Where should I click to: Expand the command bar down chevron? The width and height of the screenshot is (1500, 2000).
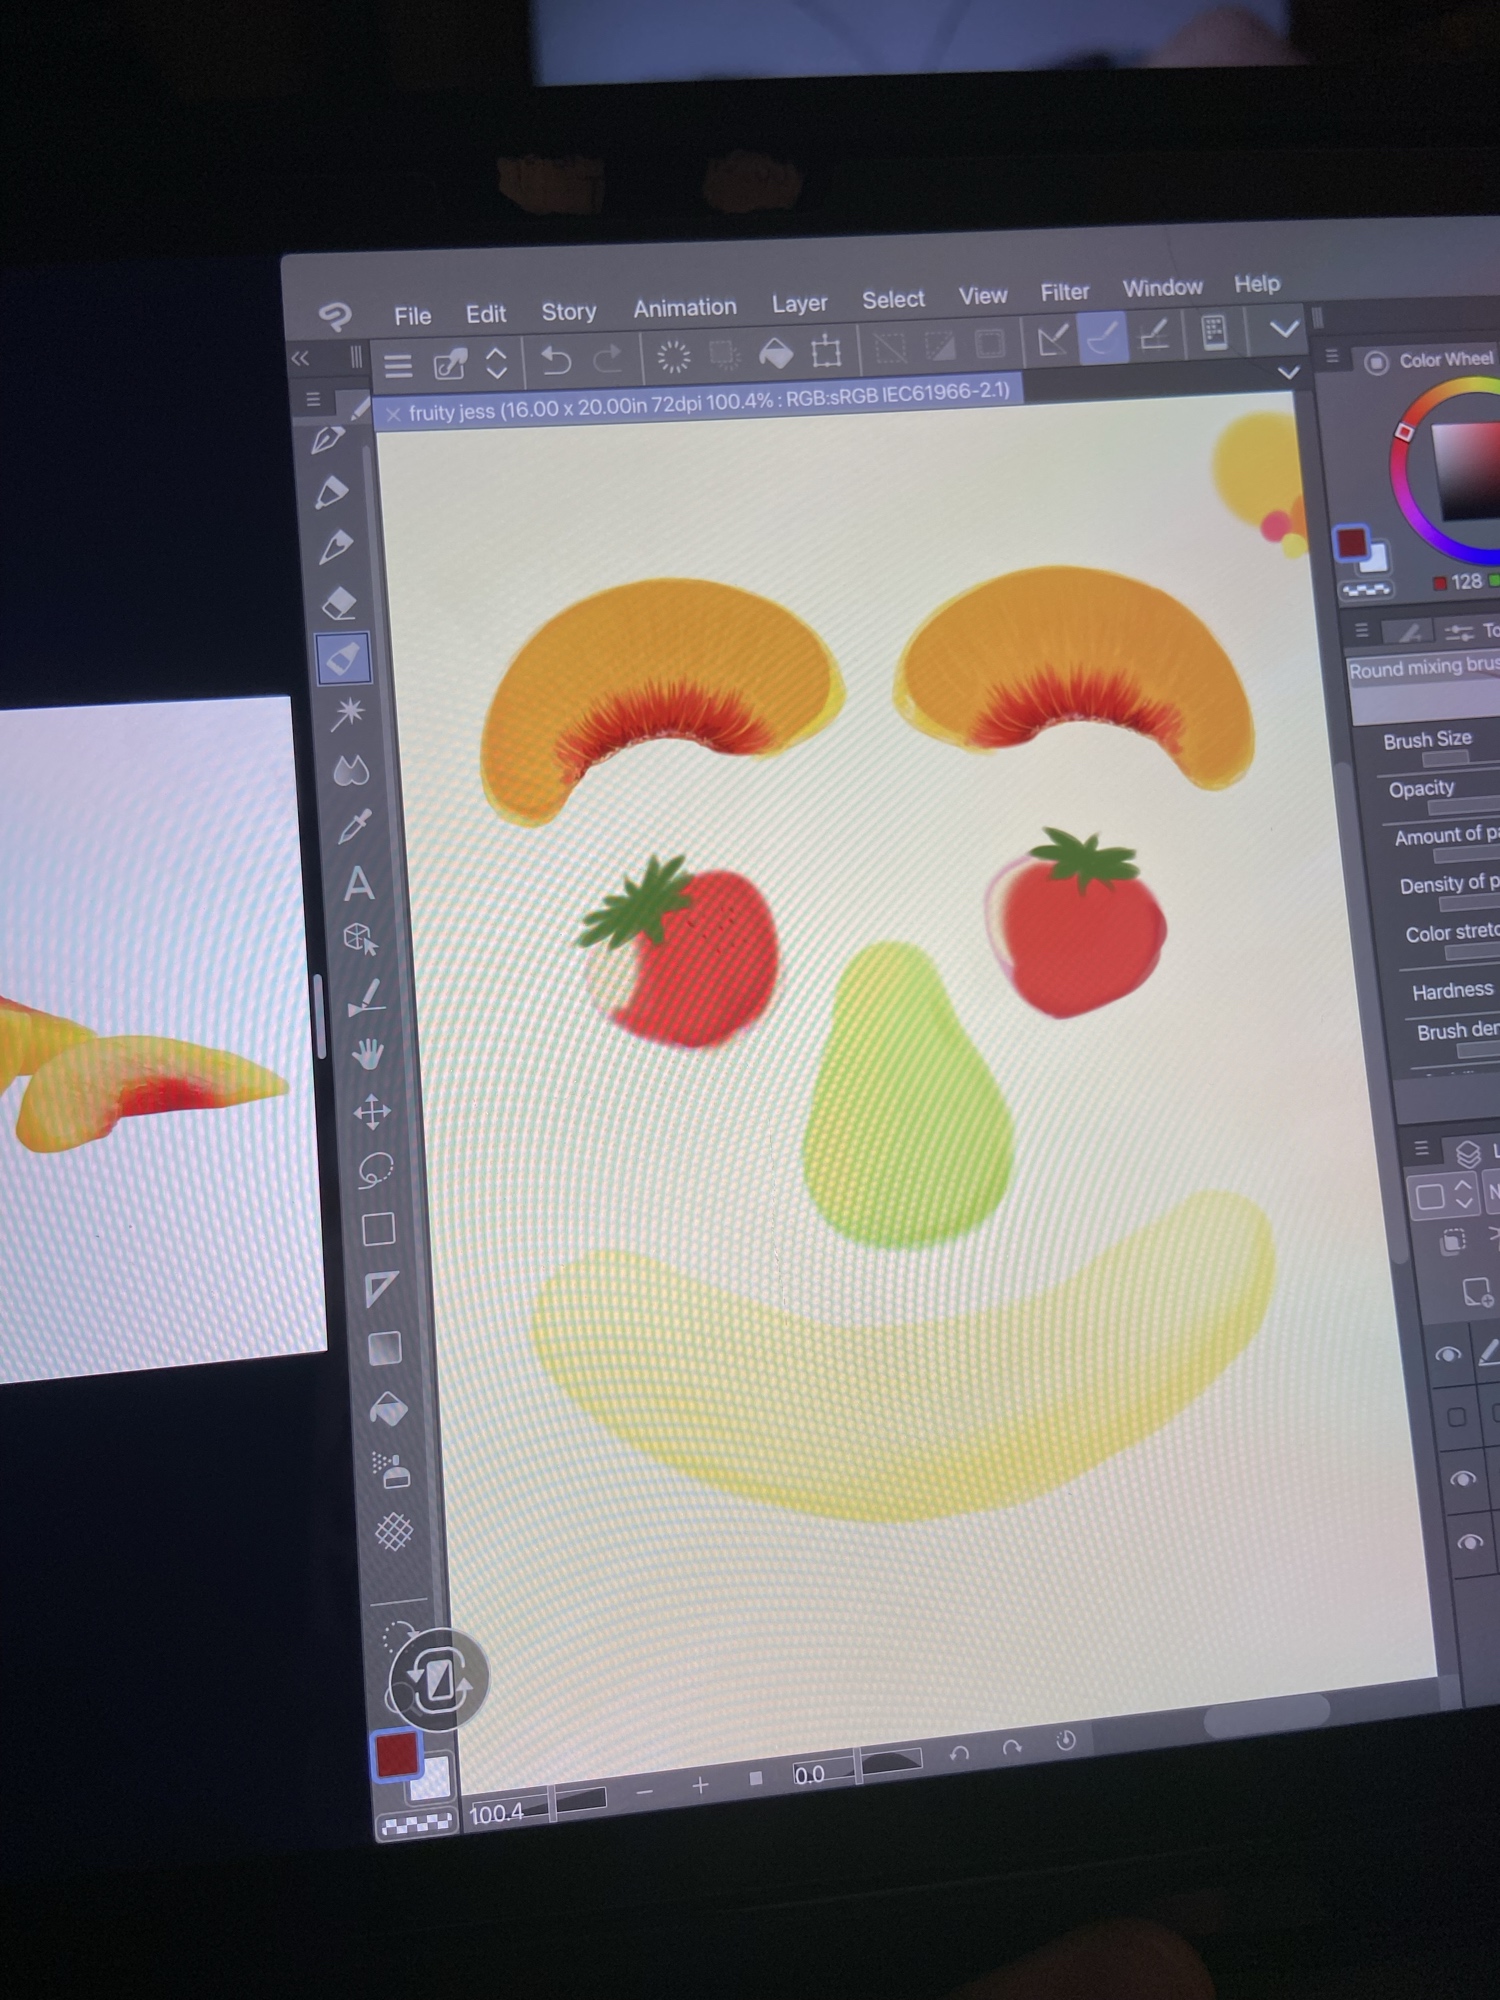(1283, 329)
